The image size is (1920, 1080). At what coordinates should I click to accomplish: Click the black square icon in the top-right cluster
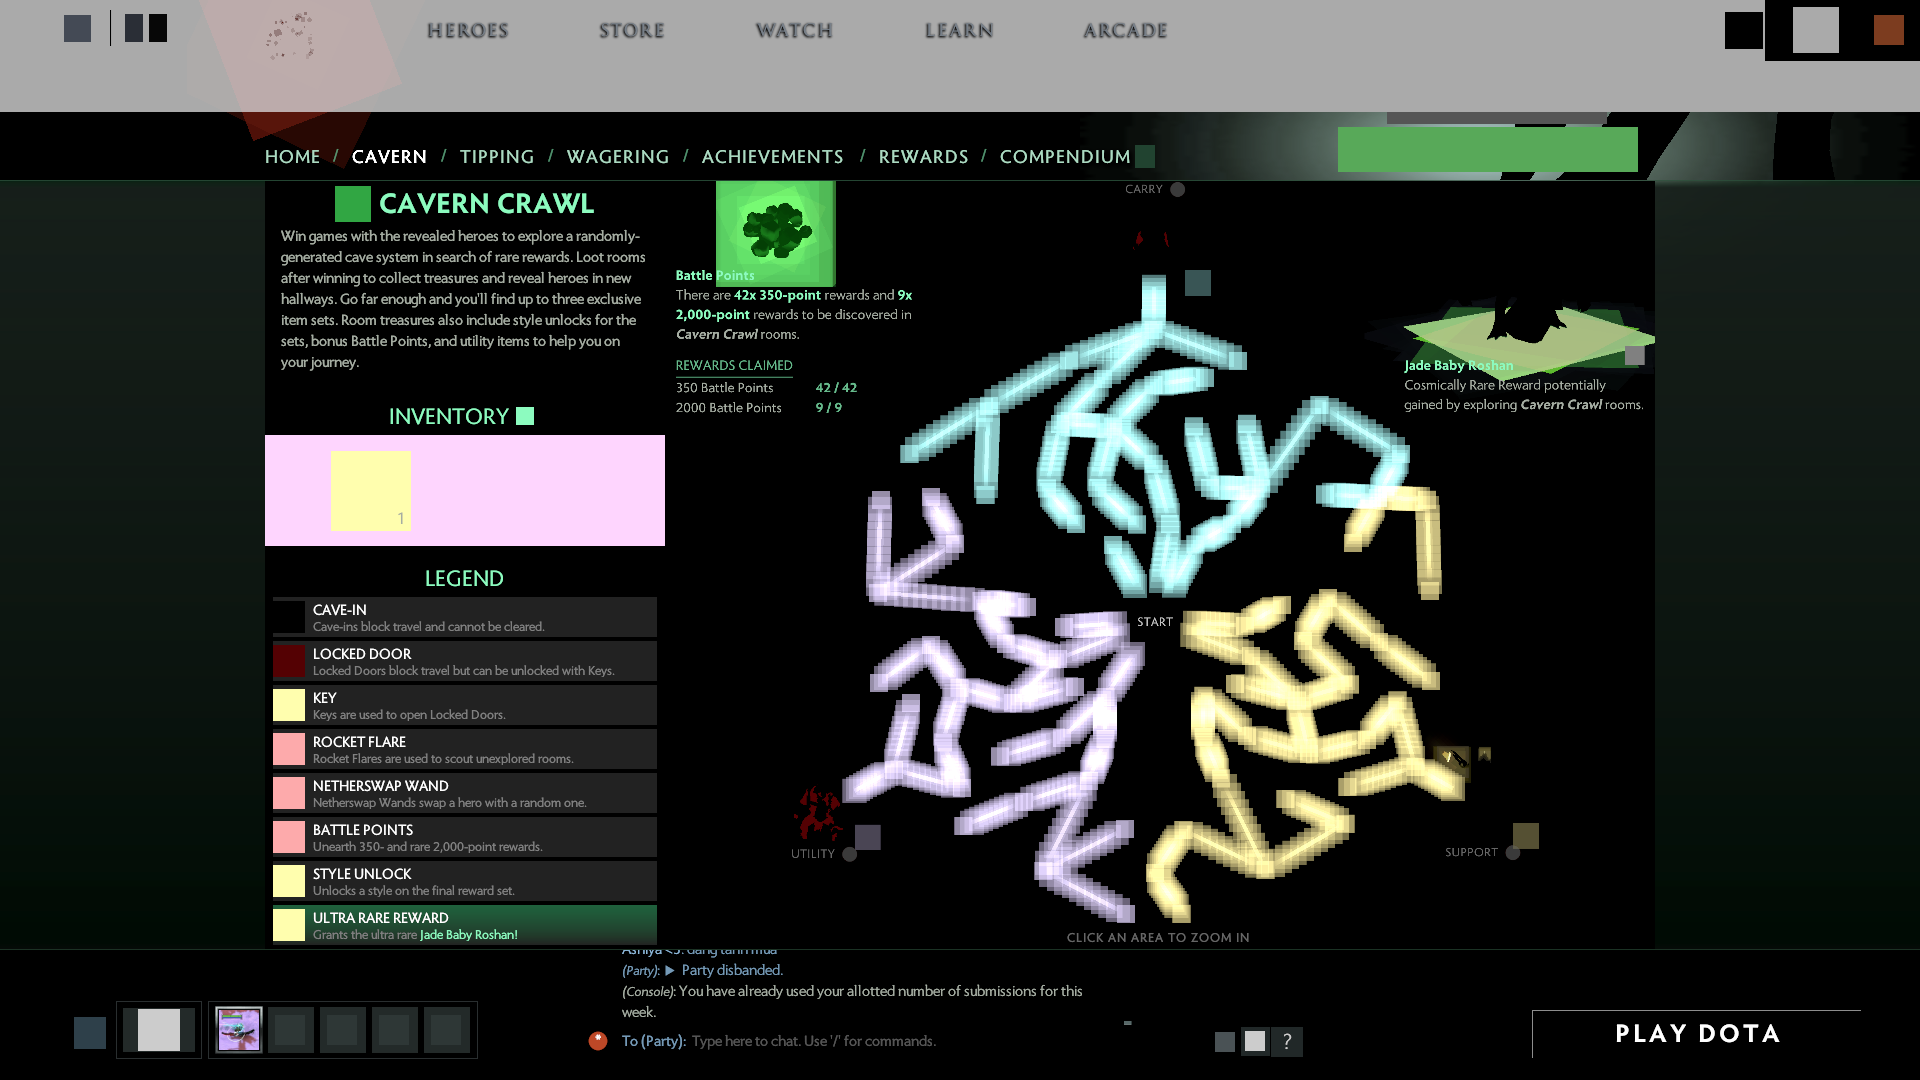1743,30
